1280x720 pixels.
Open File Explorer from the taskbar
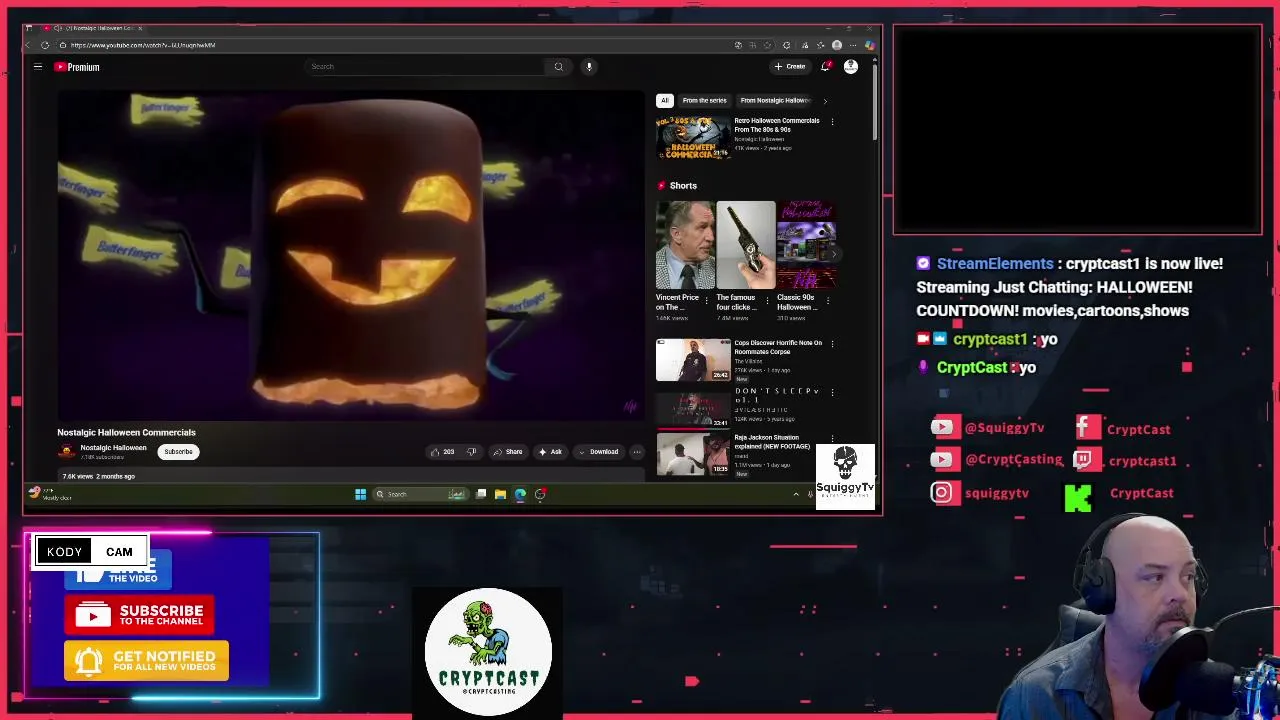pyautogui.click(x=500, y=494)
